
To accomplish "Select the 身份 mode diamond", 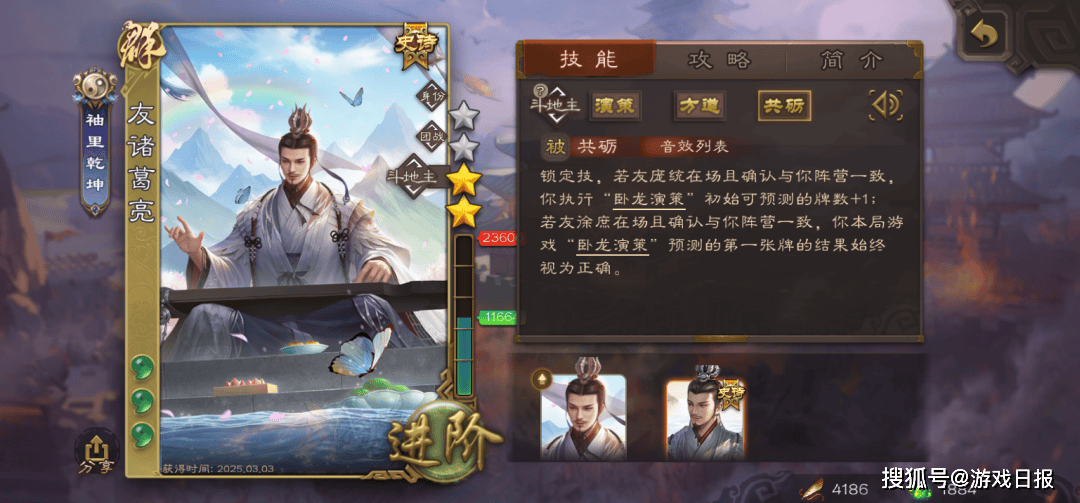I will pyautogui.click(x=433, y=96).
